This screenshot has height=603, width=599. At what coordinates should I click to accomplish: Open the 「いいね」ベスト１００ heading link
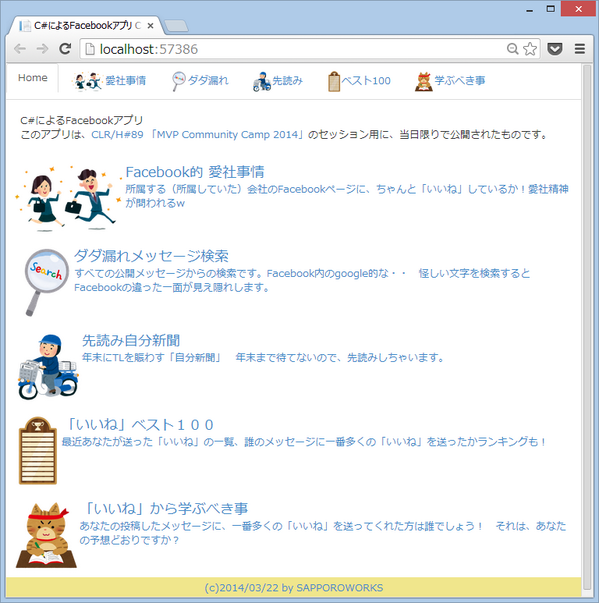[140, 425]
